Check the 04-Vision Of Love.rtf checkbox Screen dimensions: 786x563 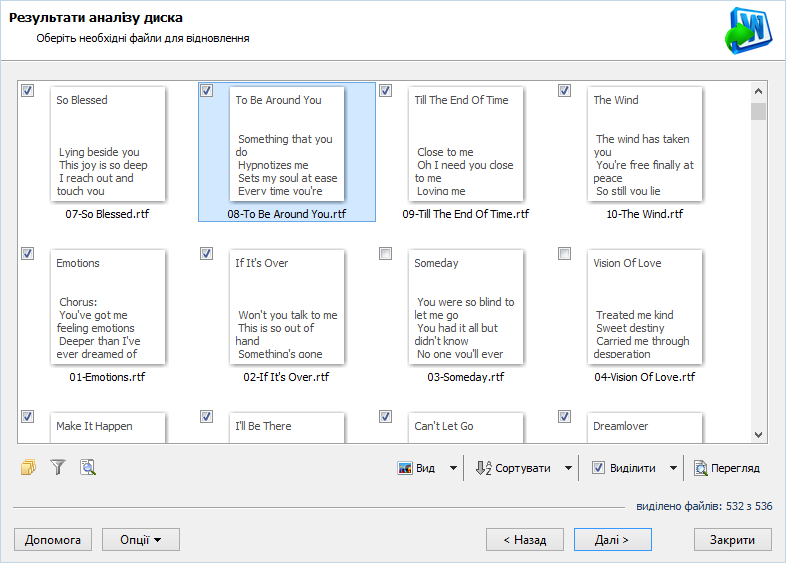point(564,254)
